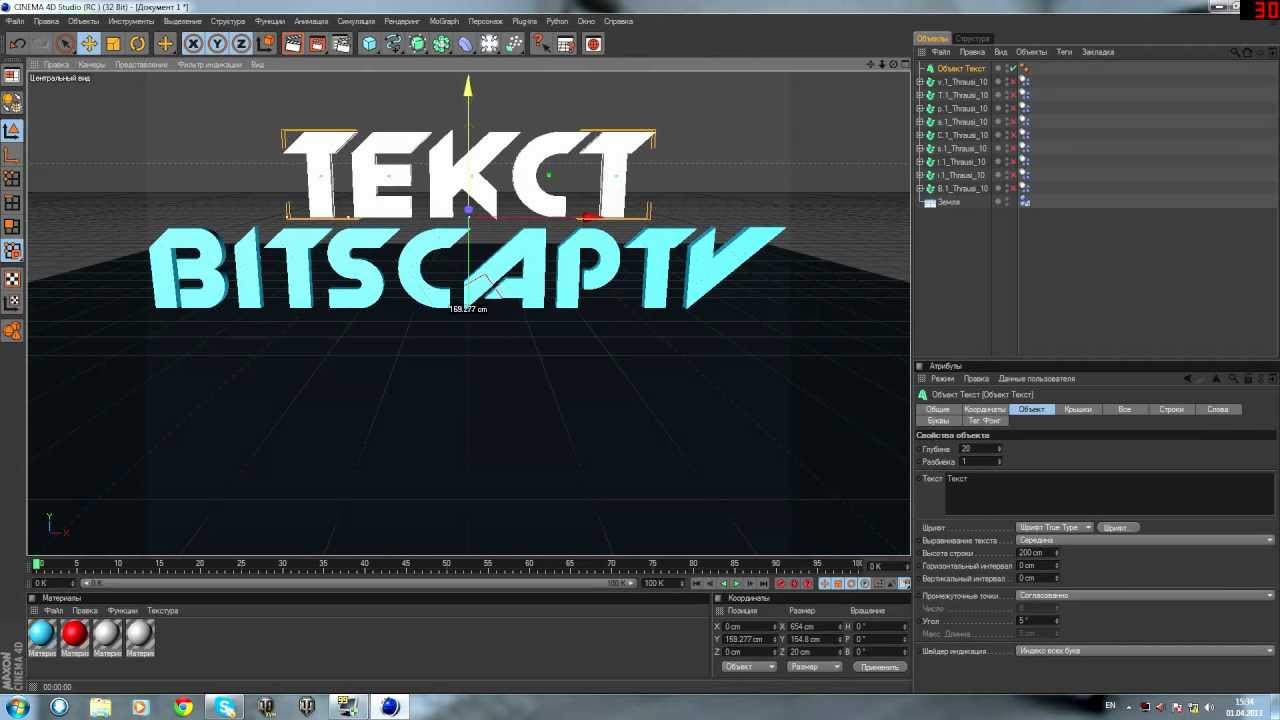Click the coordinate system icon
The width and height of the screenshot is (1280, 720).
click(x=265, y=44)
